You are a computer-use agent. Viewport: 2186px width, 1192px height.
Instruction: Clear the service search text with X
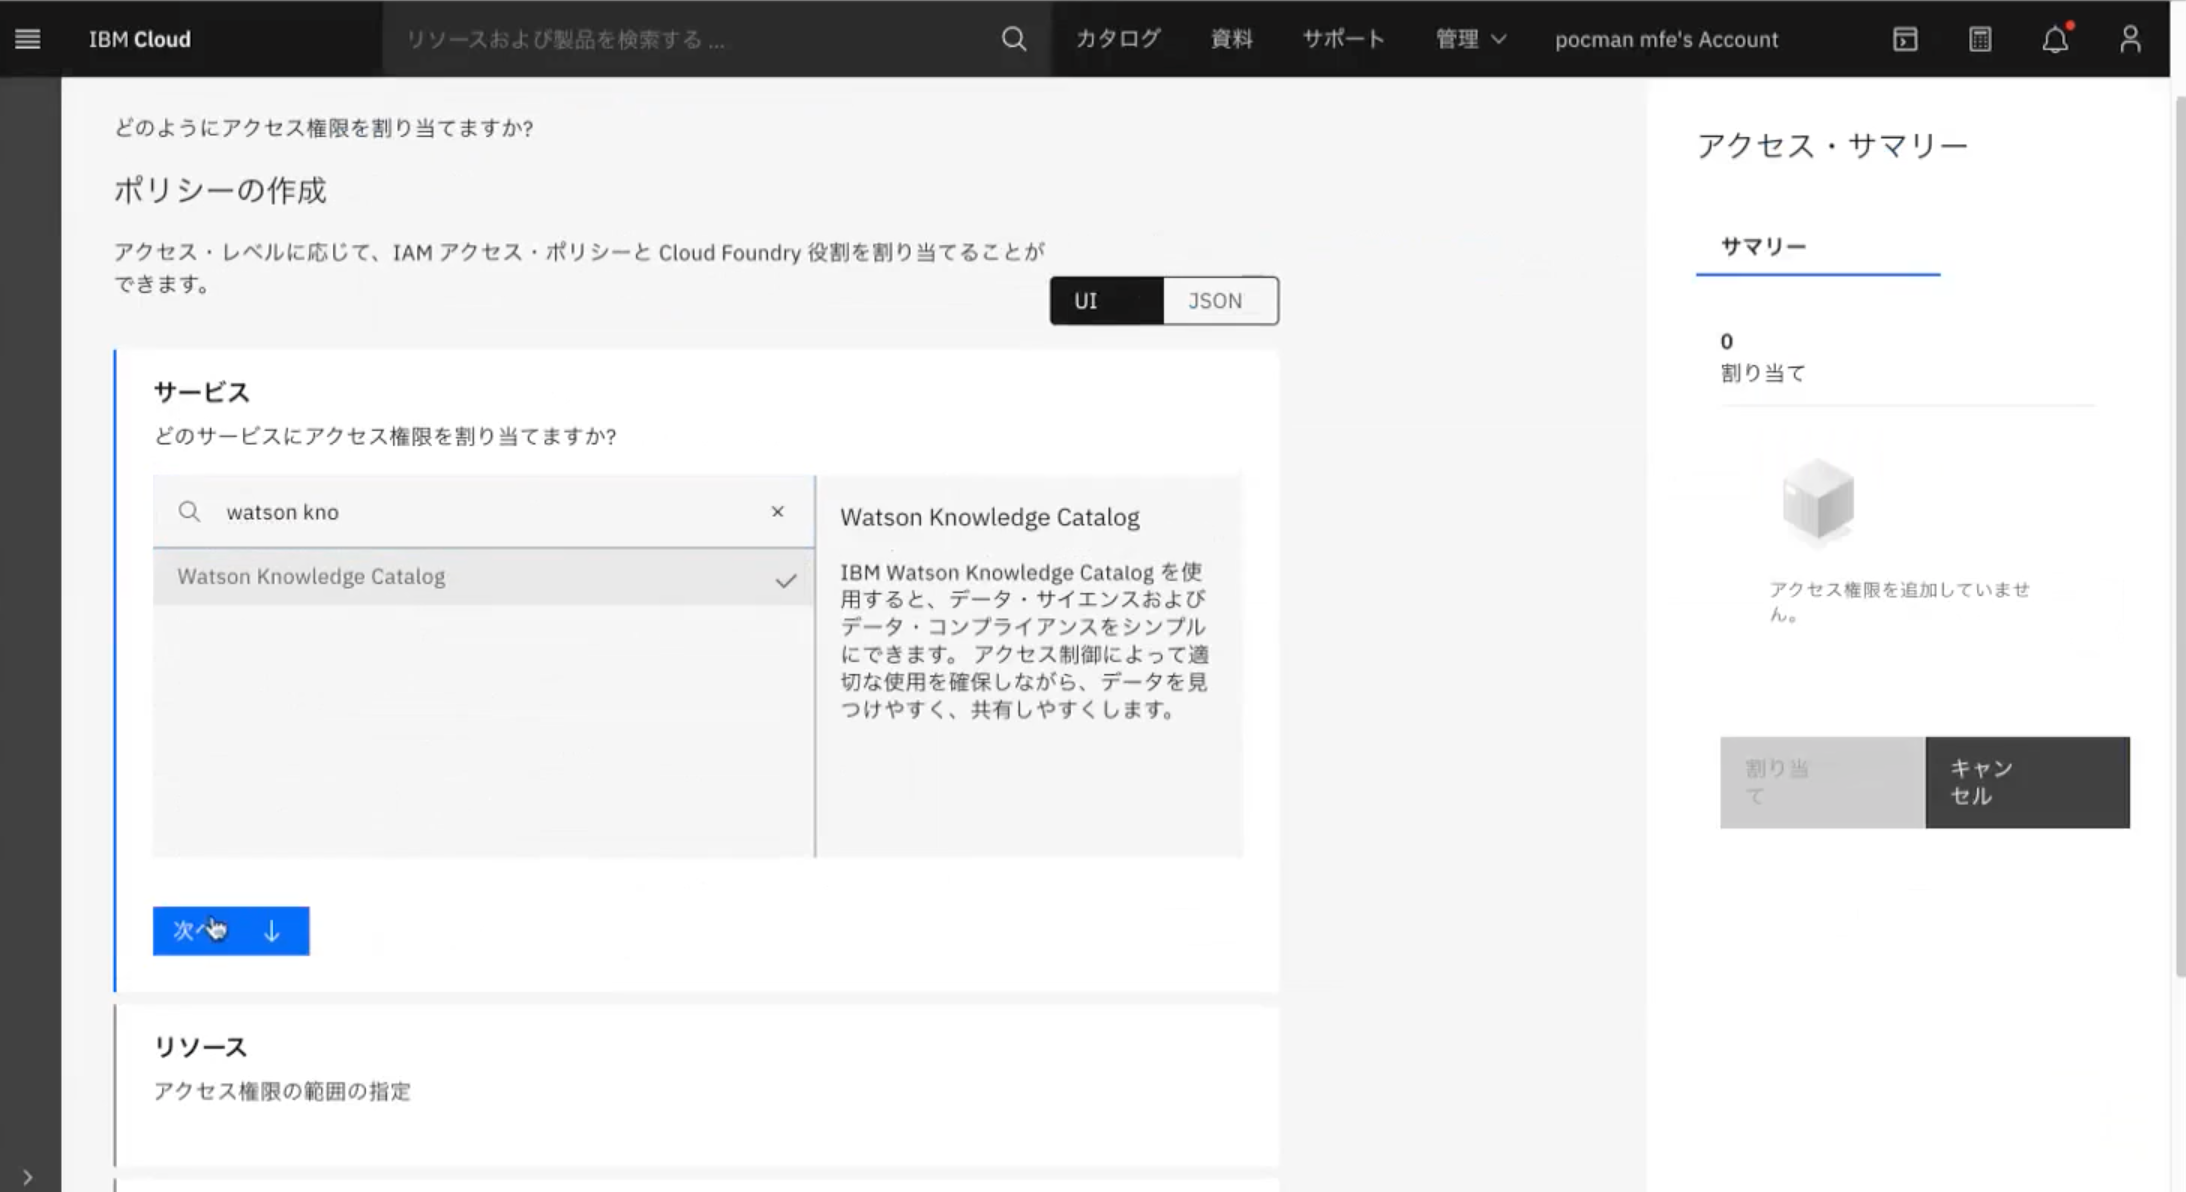pos(777,512)
